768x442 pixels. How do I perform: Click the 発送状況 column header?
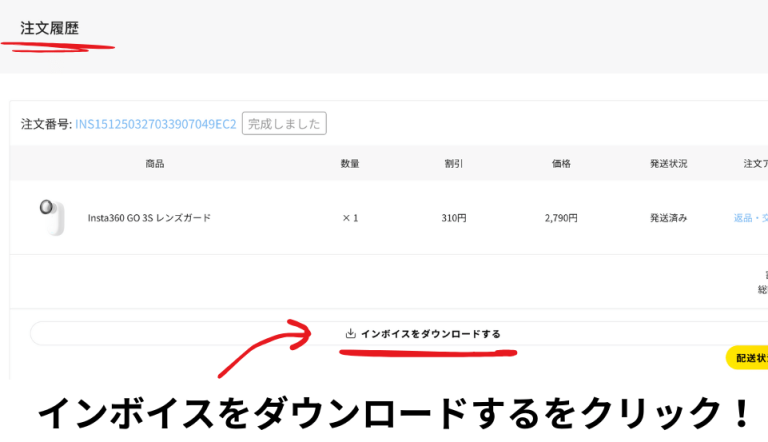coord(668,163)
